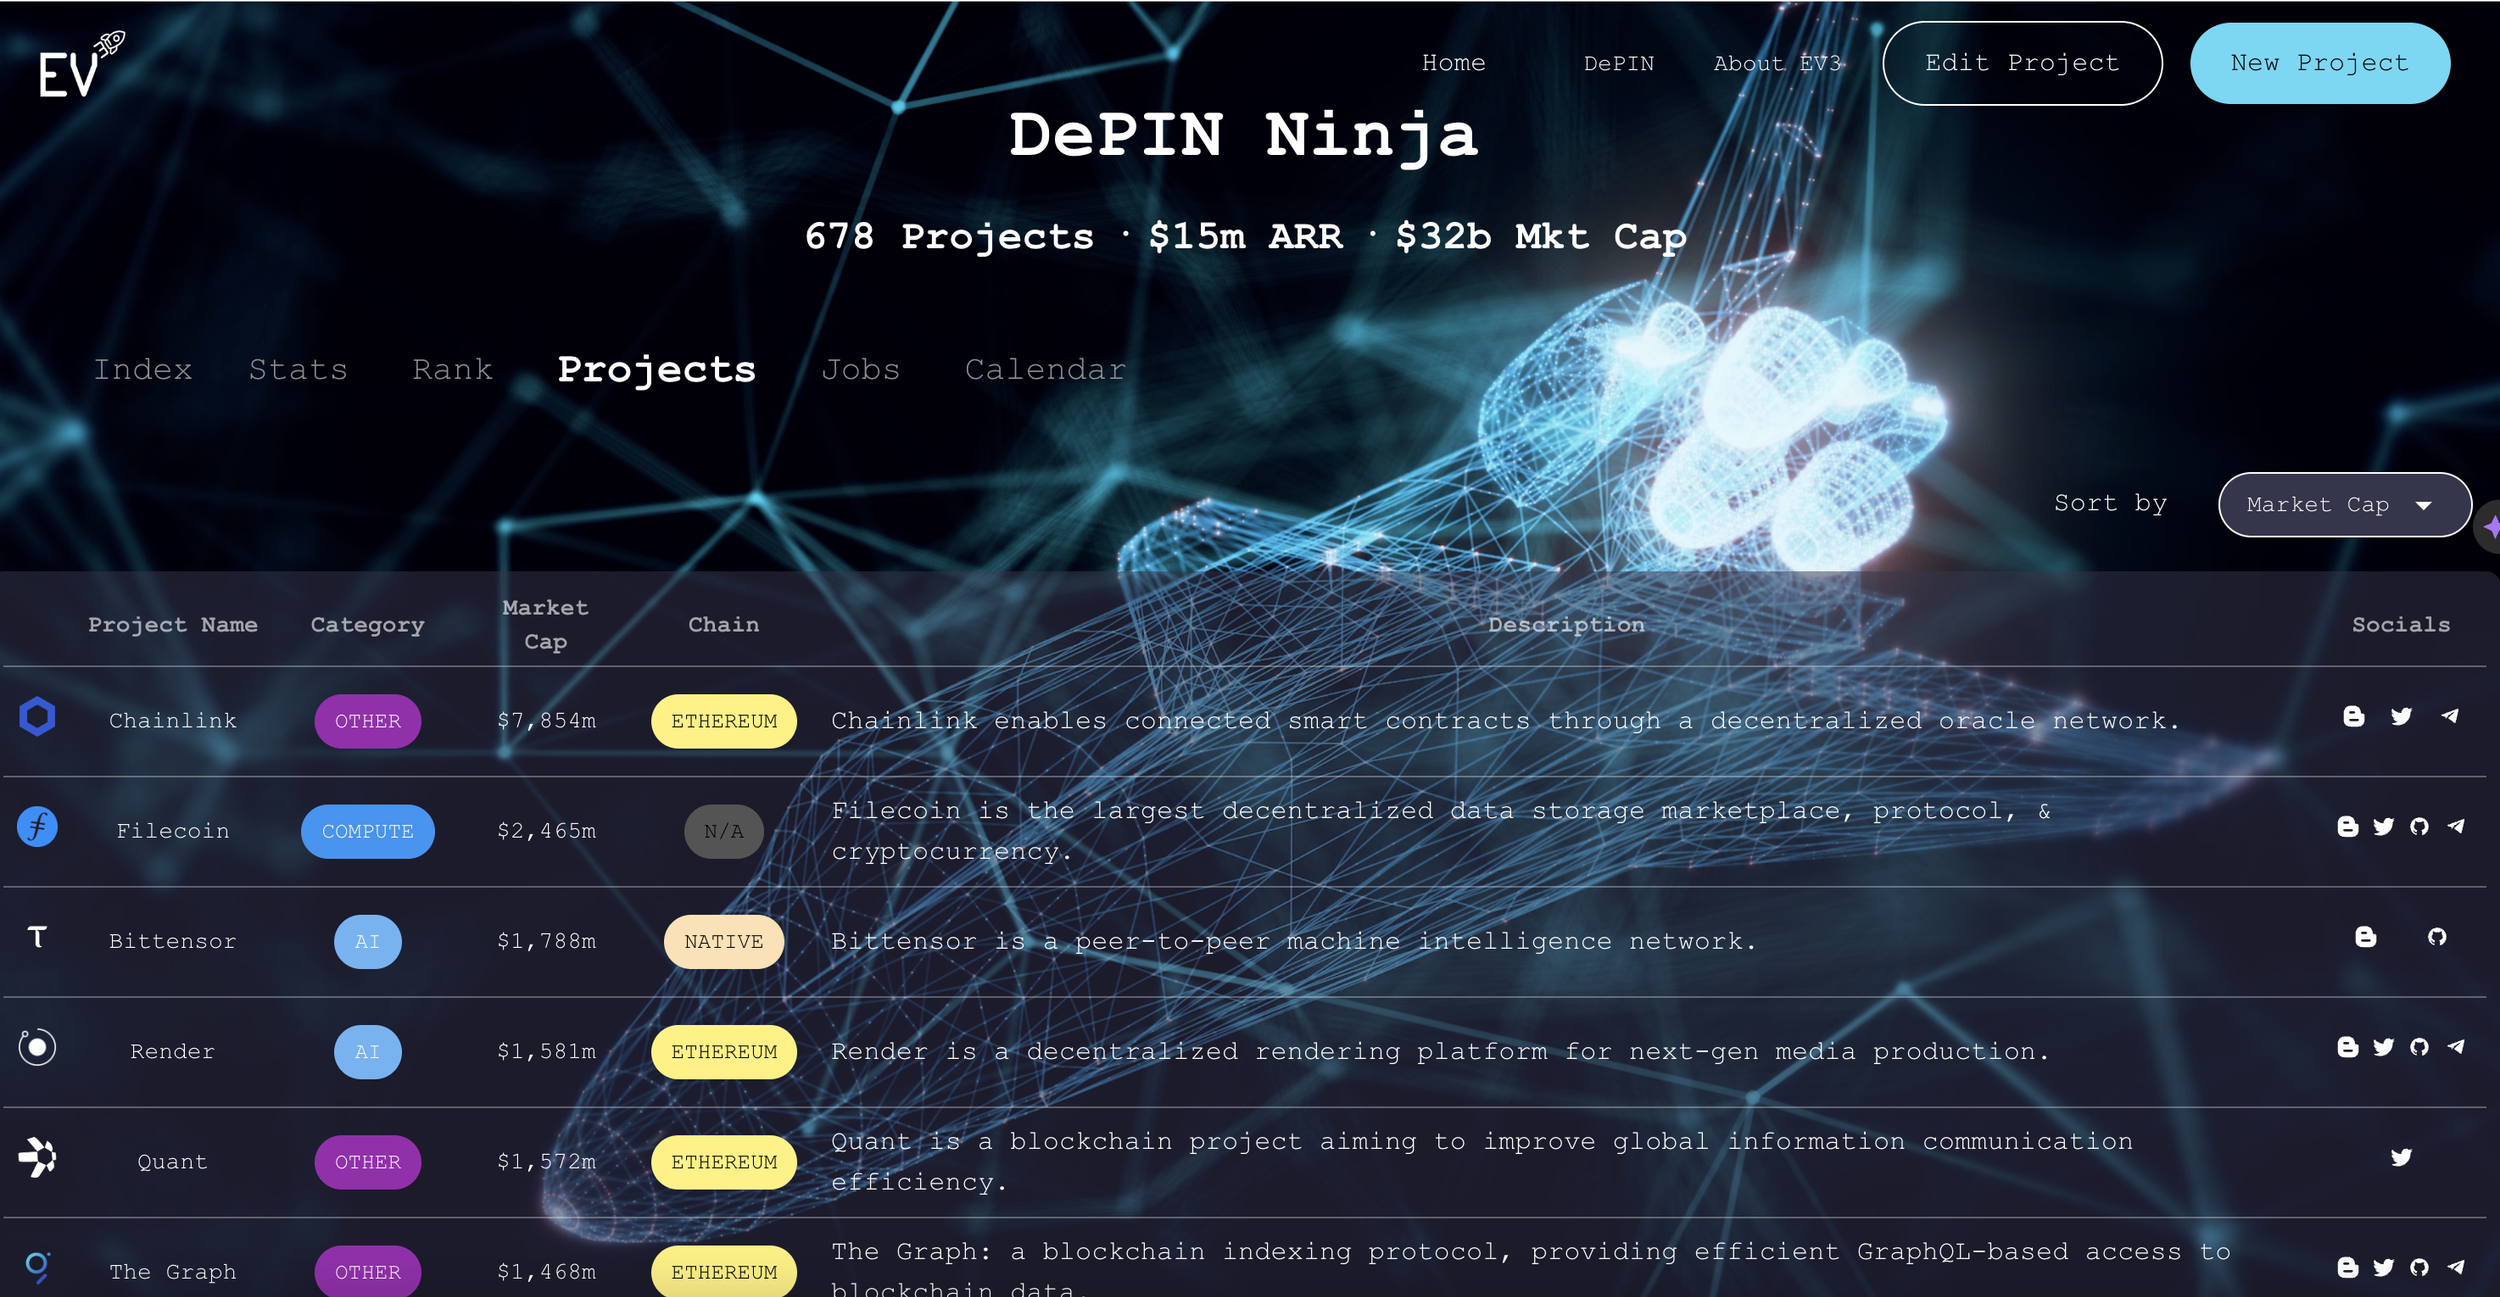Screen dimensions: 2500x1297
Task: Switch to the Jobs tab
Action: point(860,370)
